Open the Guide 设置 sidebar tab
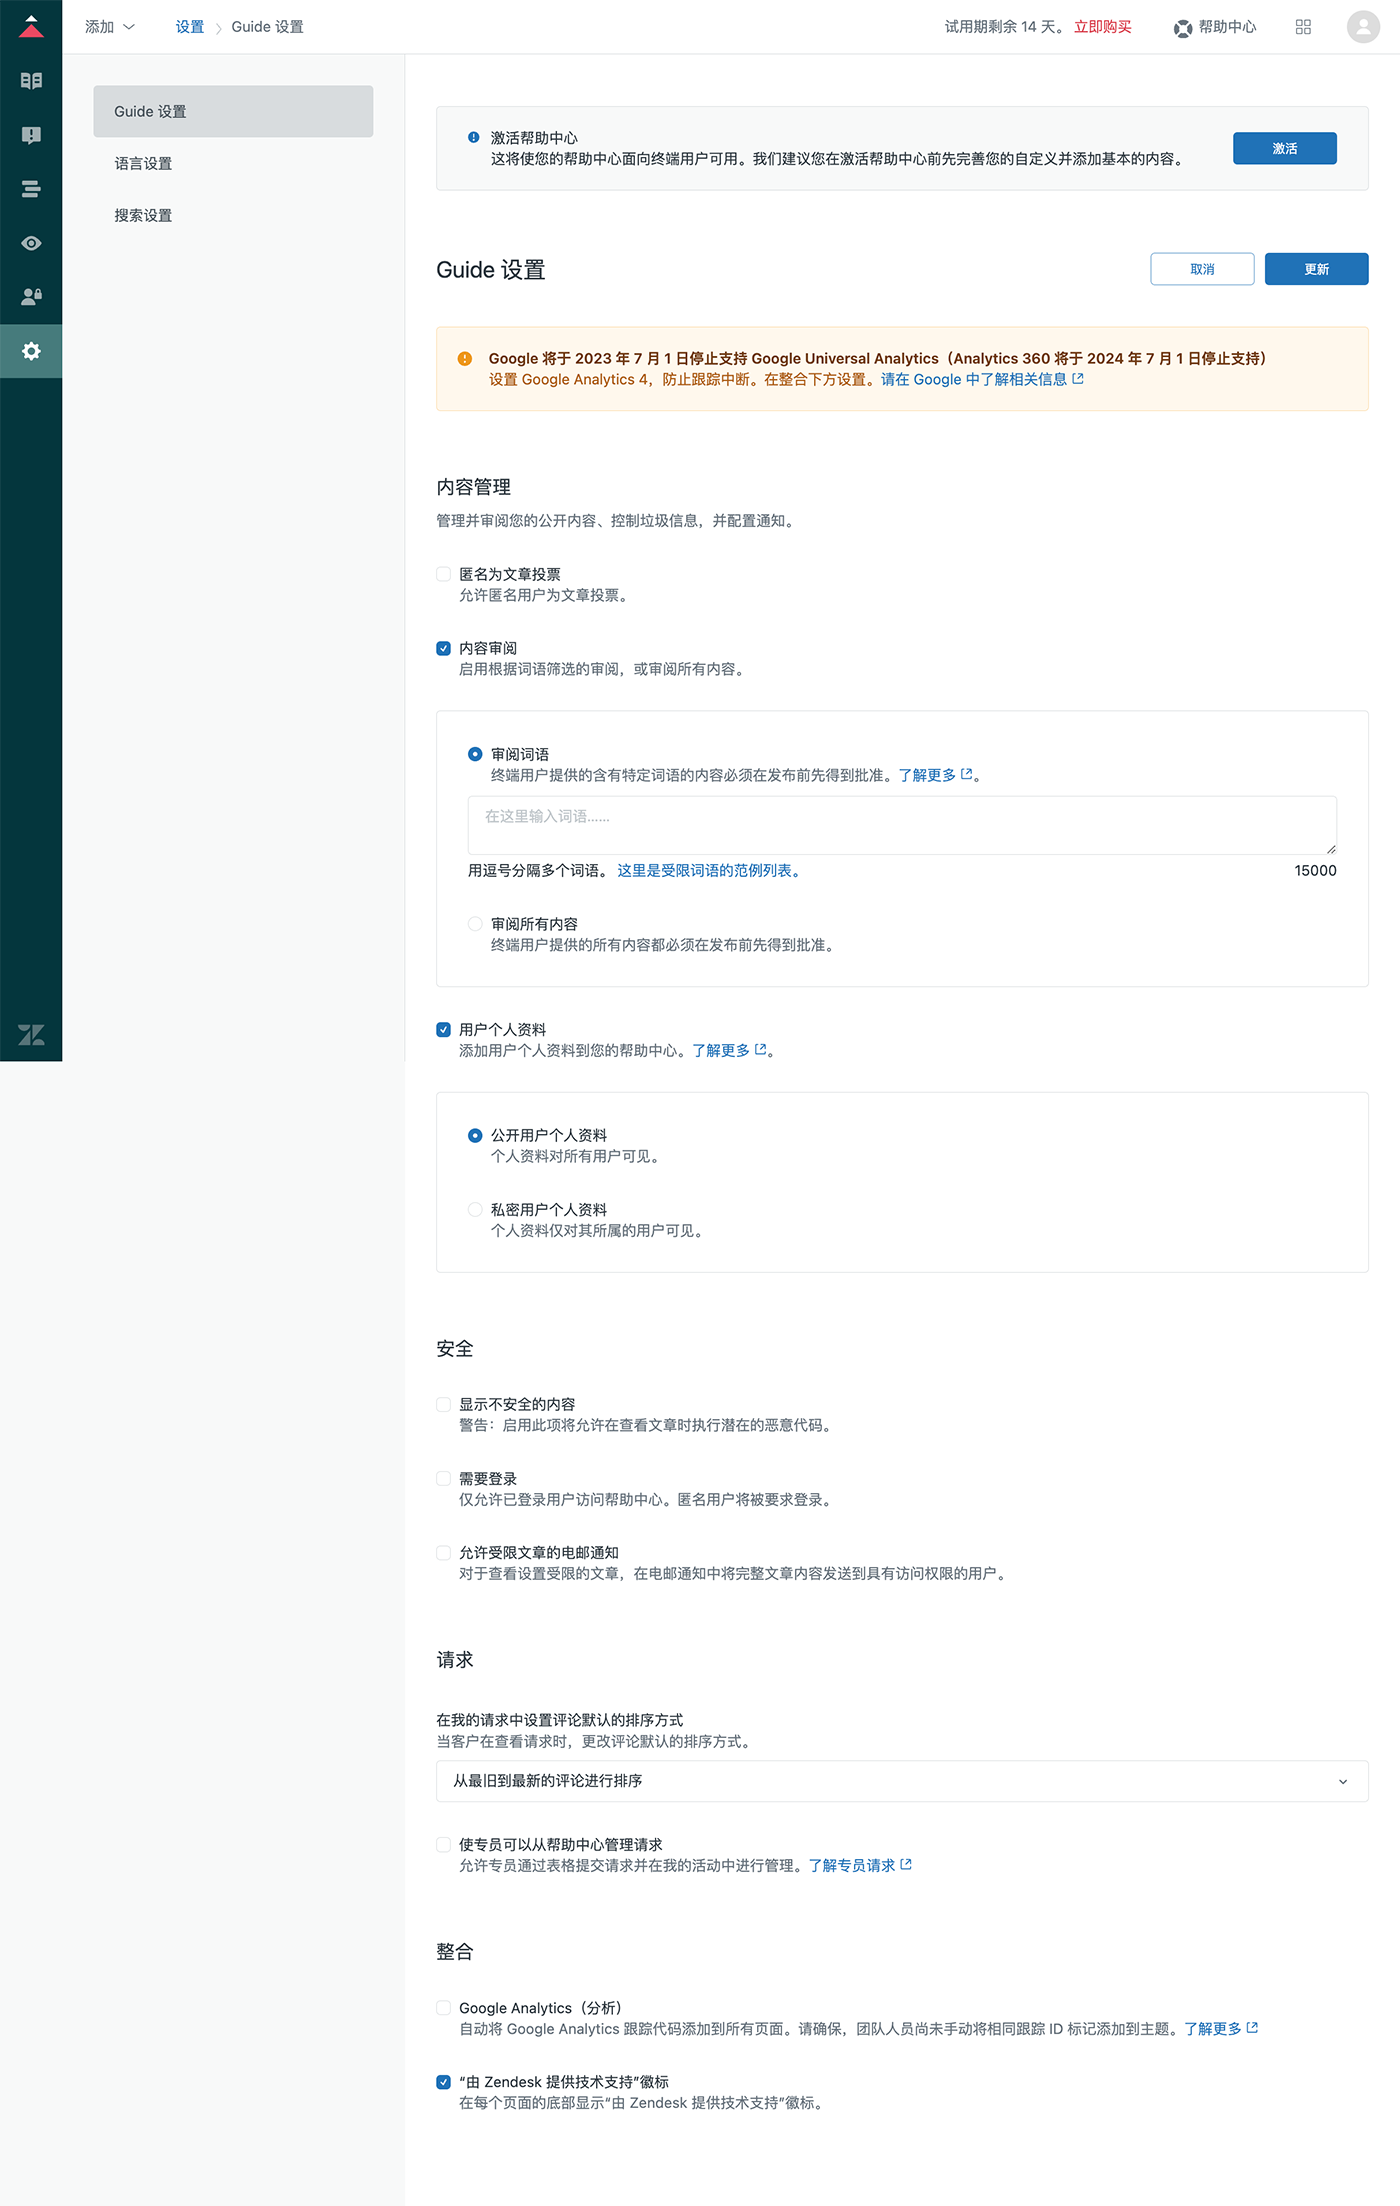This screenshot has height=2206, width=1400. coord(233,111)
